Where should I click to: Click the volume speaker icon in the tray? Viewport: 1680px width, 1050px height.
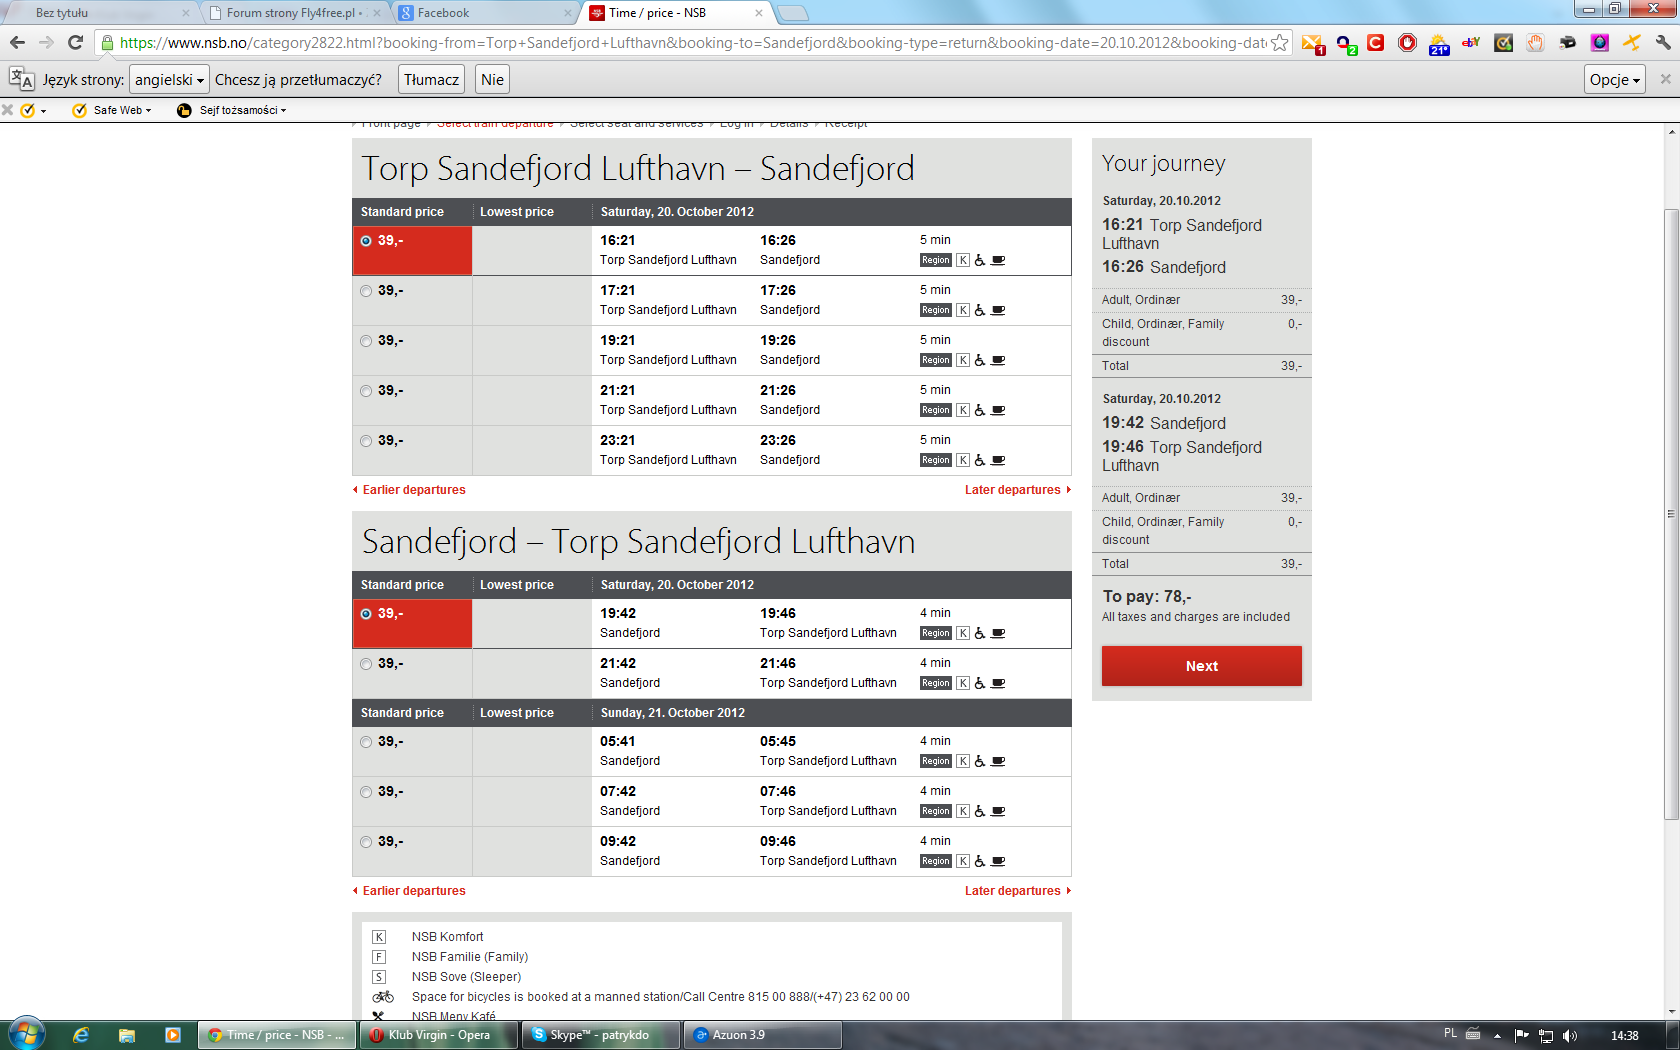click(x=1569, y=1035)
